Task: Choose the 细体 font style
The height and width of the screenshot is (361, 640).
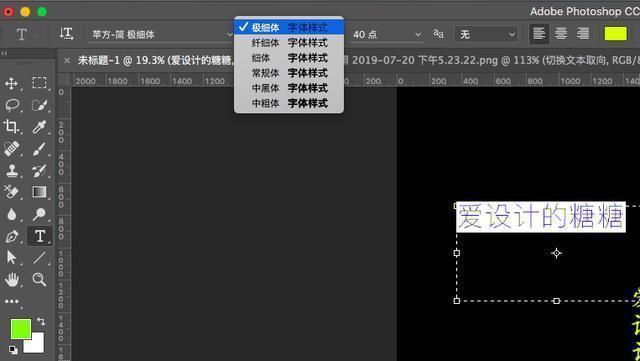Action: coord(289,58)
